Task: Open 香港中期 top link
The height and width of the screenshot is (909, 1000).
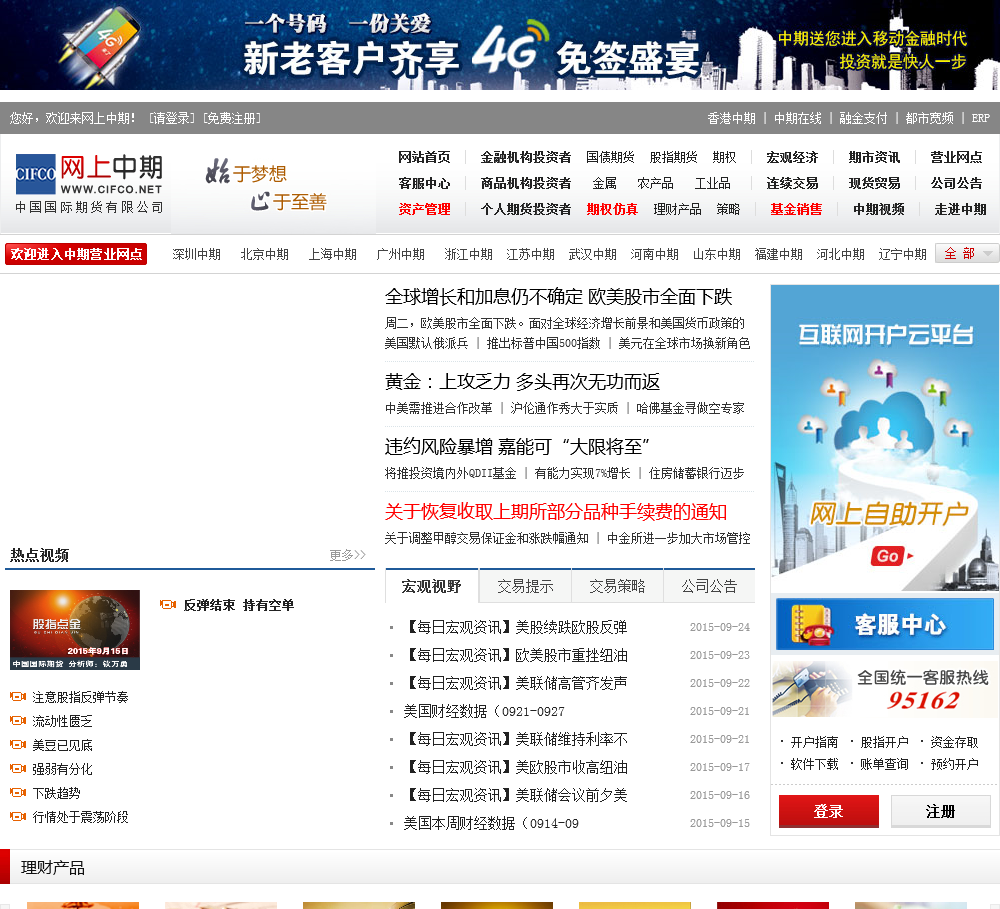Action: point(731,118)
